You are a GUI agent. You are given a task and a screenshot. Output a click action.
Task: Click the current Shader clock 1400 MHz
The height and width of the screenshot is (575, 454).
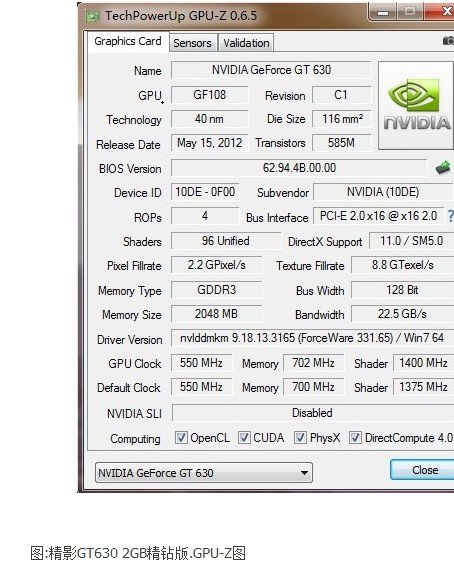click(x=424, y=363)
